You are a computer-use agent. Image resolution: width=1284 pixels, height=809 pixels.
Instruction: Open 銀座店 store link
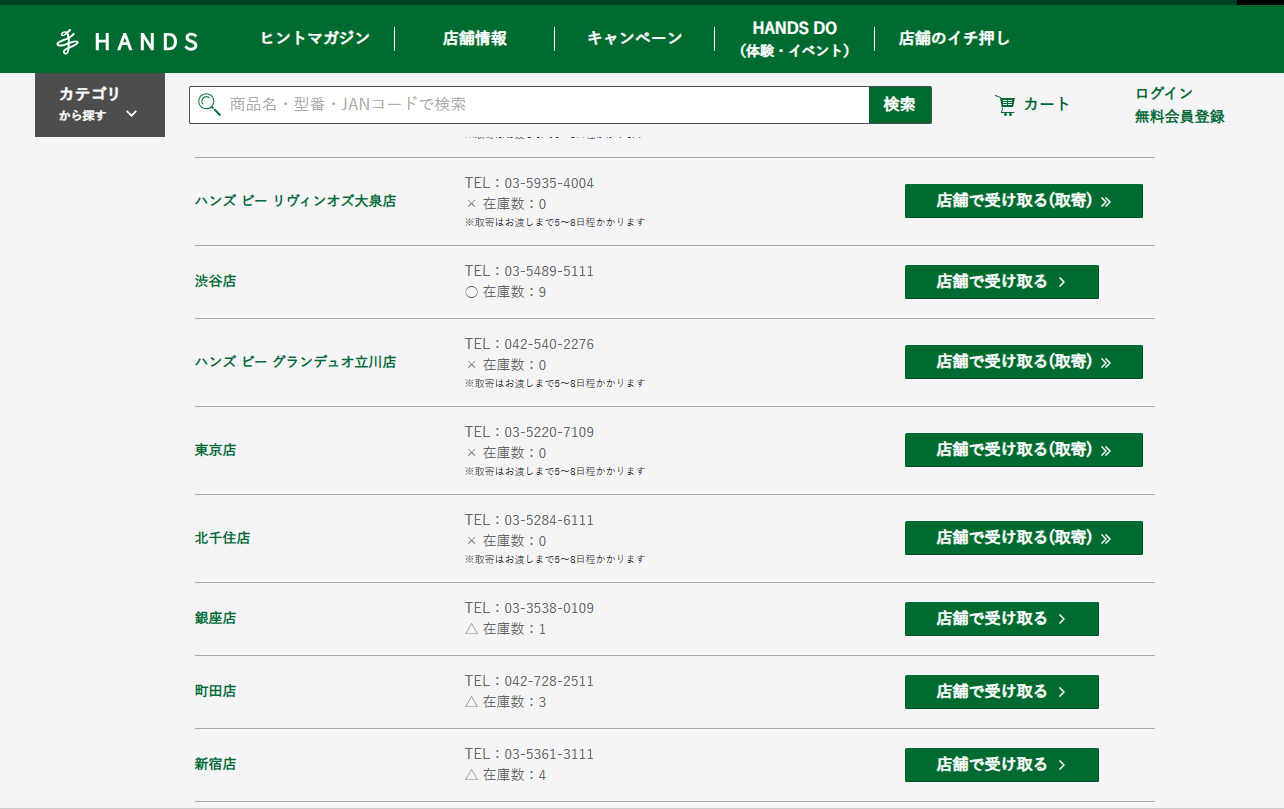(x=216, y=619)
